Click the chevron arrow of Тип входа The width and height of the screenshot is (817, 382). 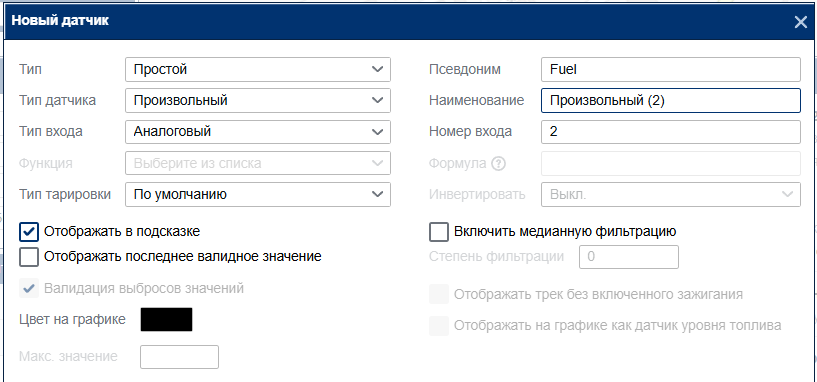[x=377, y=132]
